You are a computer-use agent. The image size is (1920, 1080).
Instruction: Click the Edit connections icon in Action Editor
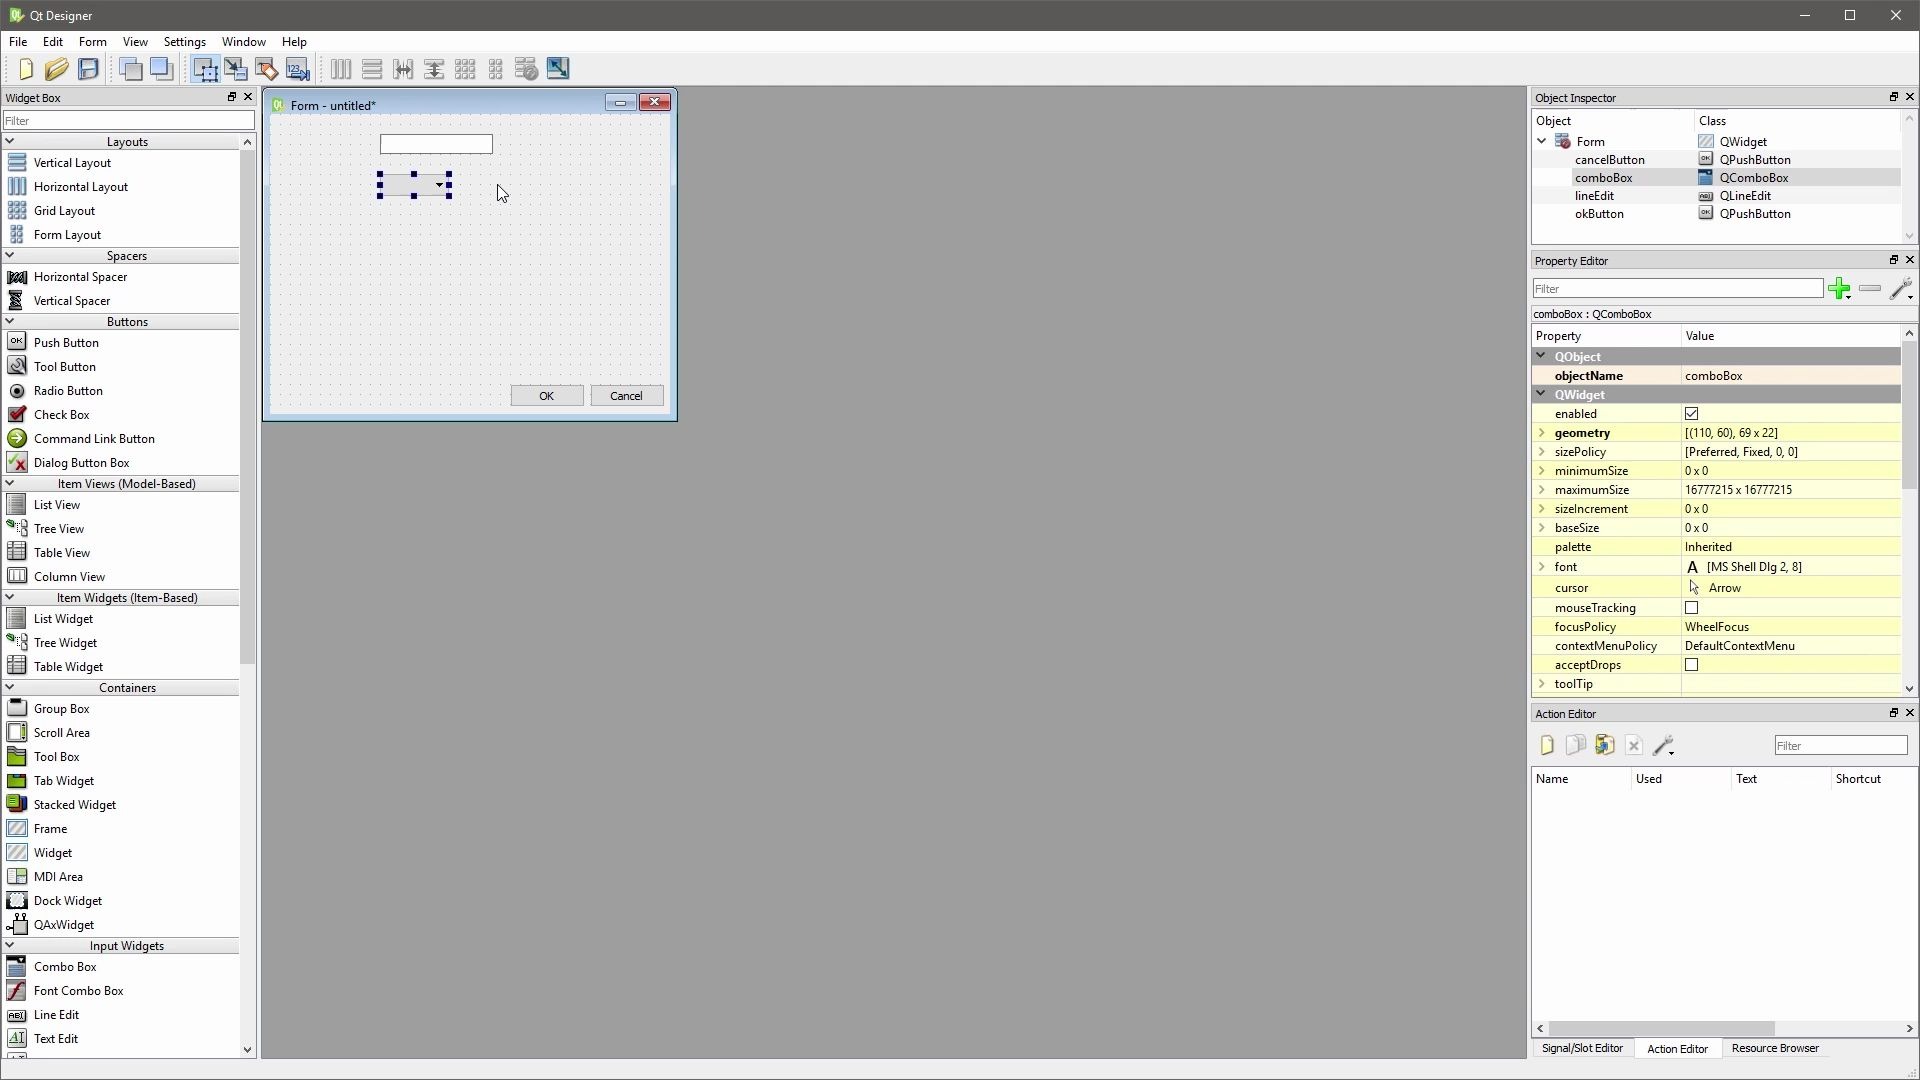tap(1664, 745)
